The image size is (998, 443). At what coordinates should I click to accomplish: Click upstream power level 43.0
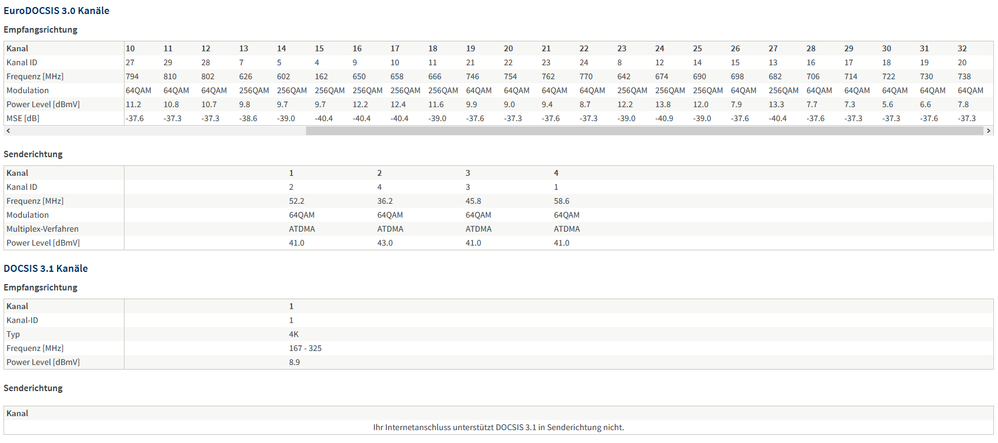click(384, 243)
